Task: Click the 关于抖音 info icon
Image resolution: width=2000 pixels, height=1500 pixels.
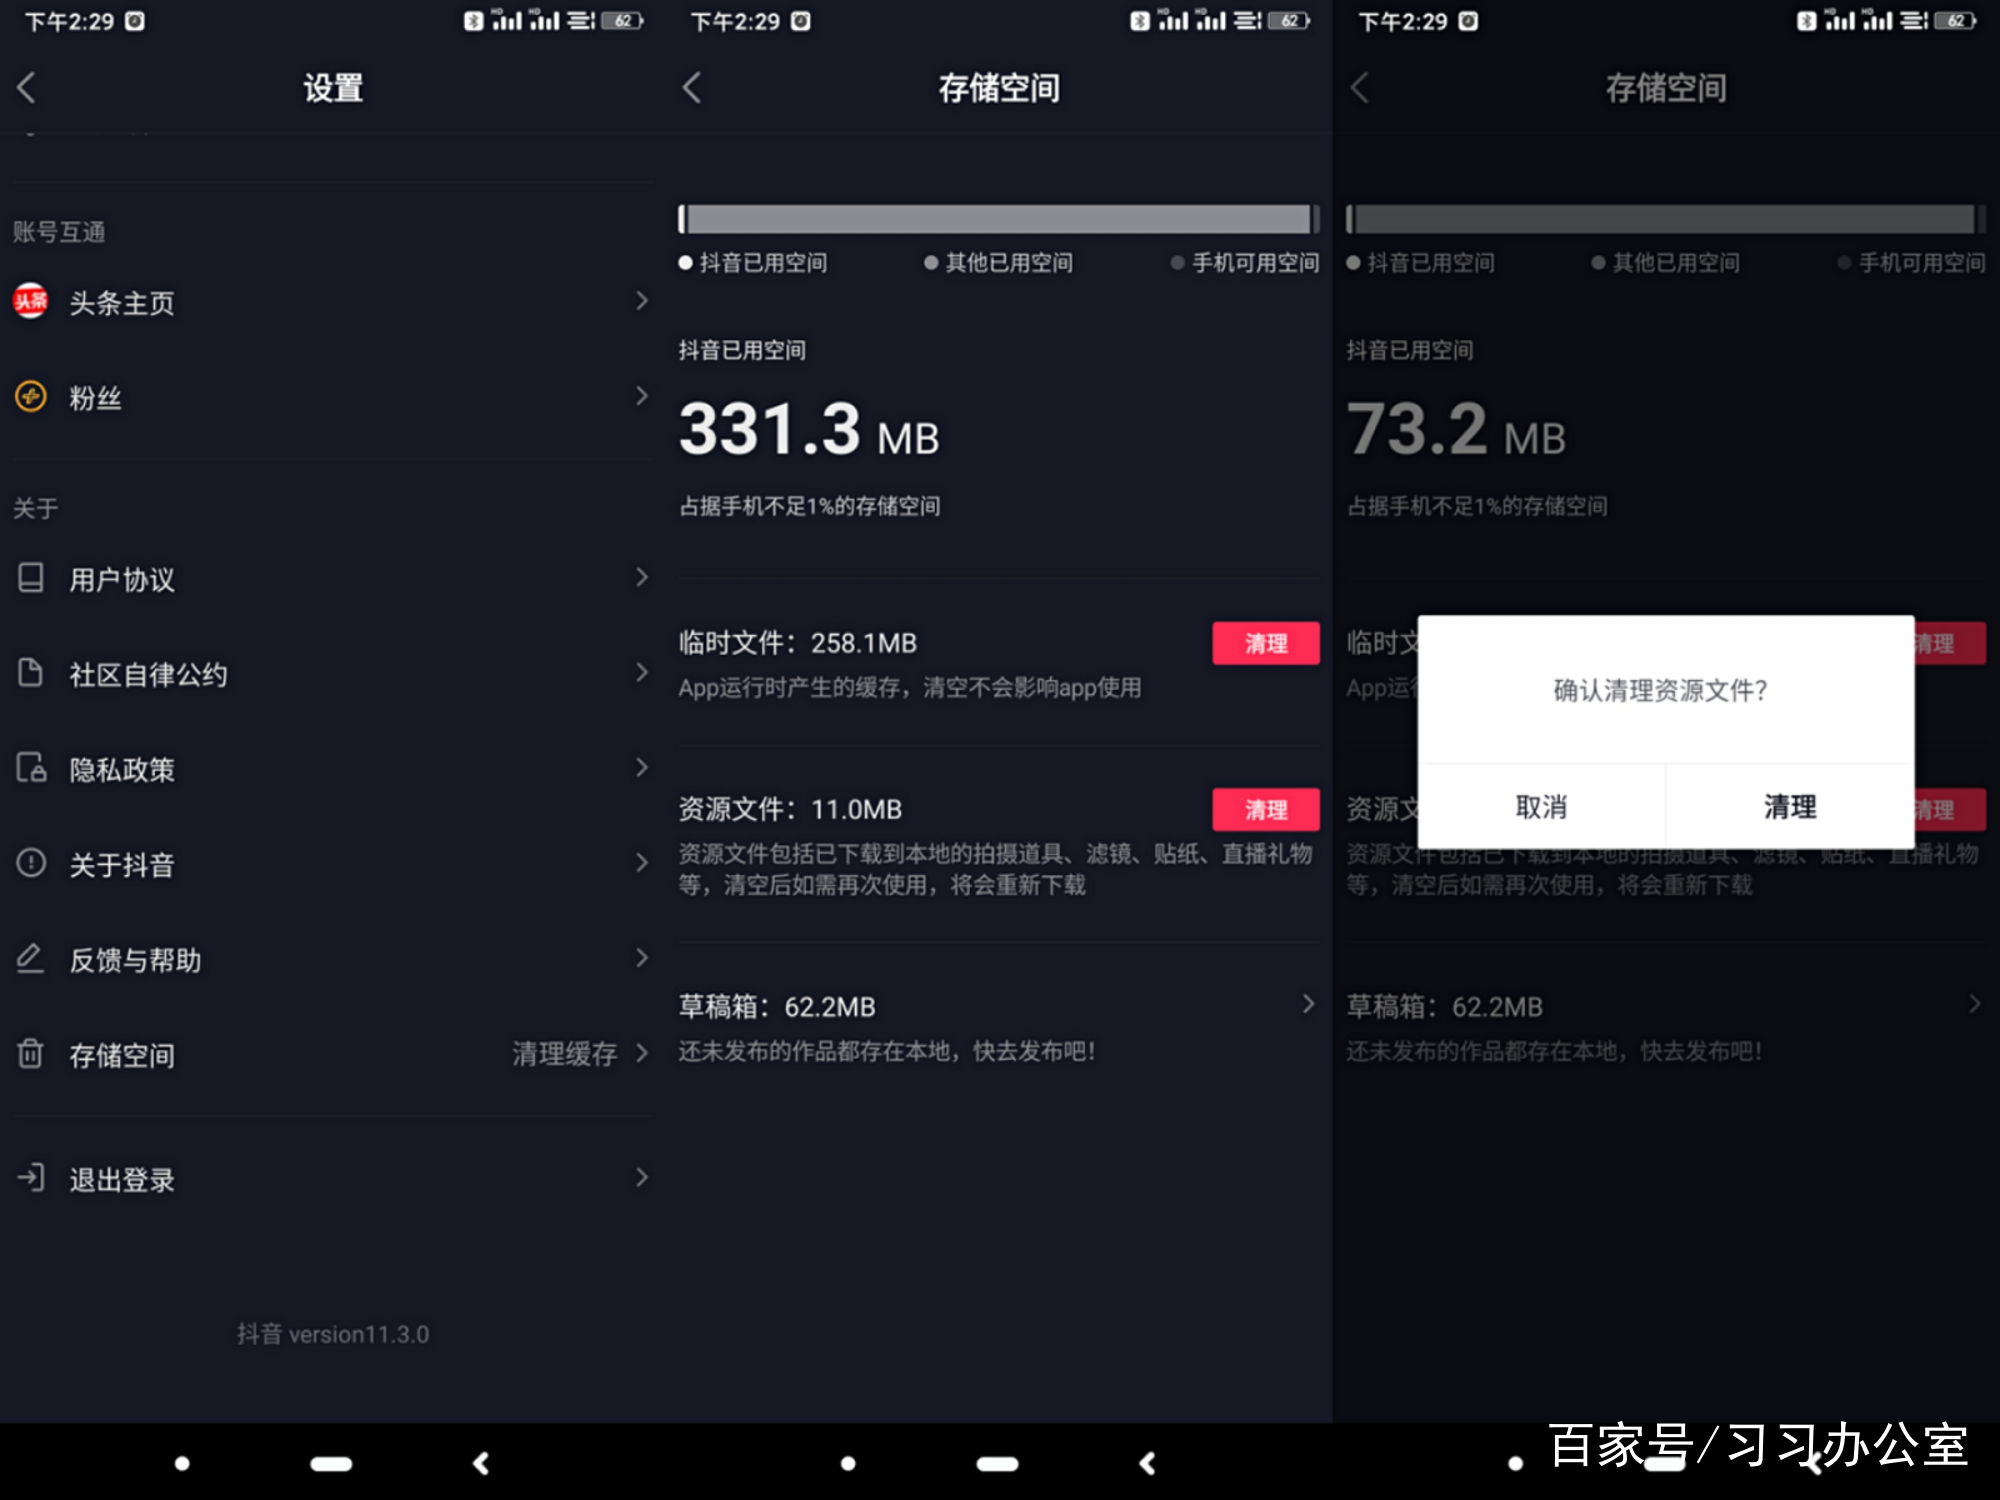Action: [x=30, y=864]
